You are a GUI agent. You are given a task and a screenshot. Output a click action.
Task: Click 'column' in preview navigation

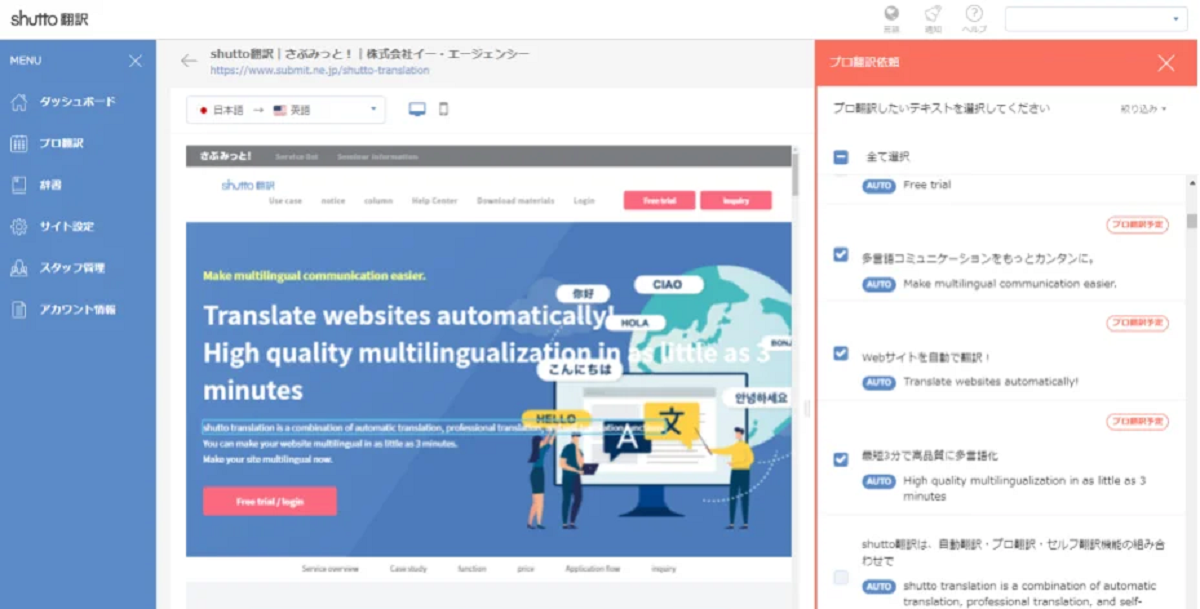point(378,201)
